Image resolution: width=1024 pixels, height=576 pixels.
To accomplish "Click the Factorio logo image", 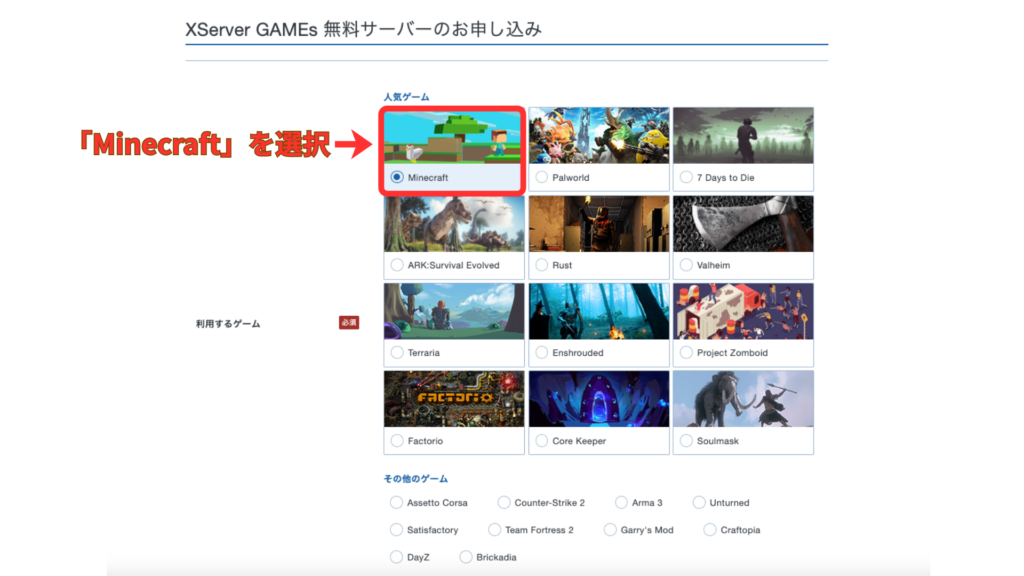I will pyautogui.click(x=453, y=399).
